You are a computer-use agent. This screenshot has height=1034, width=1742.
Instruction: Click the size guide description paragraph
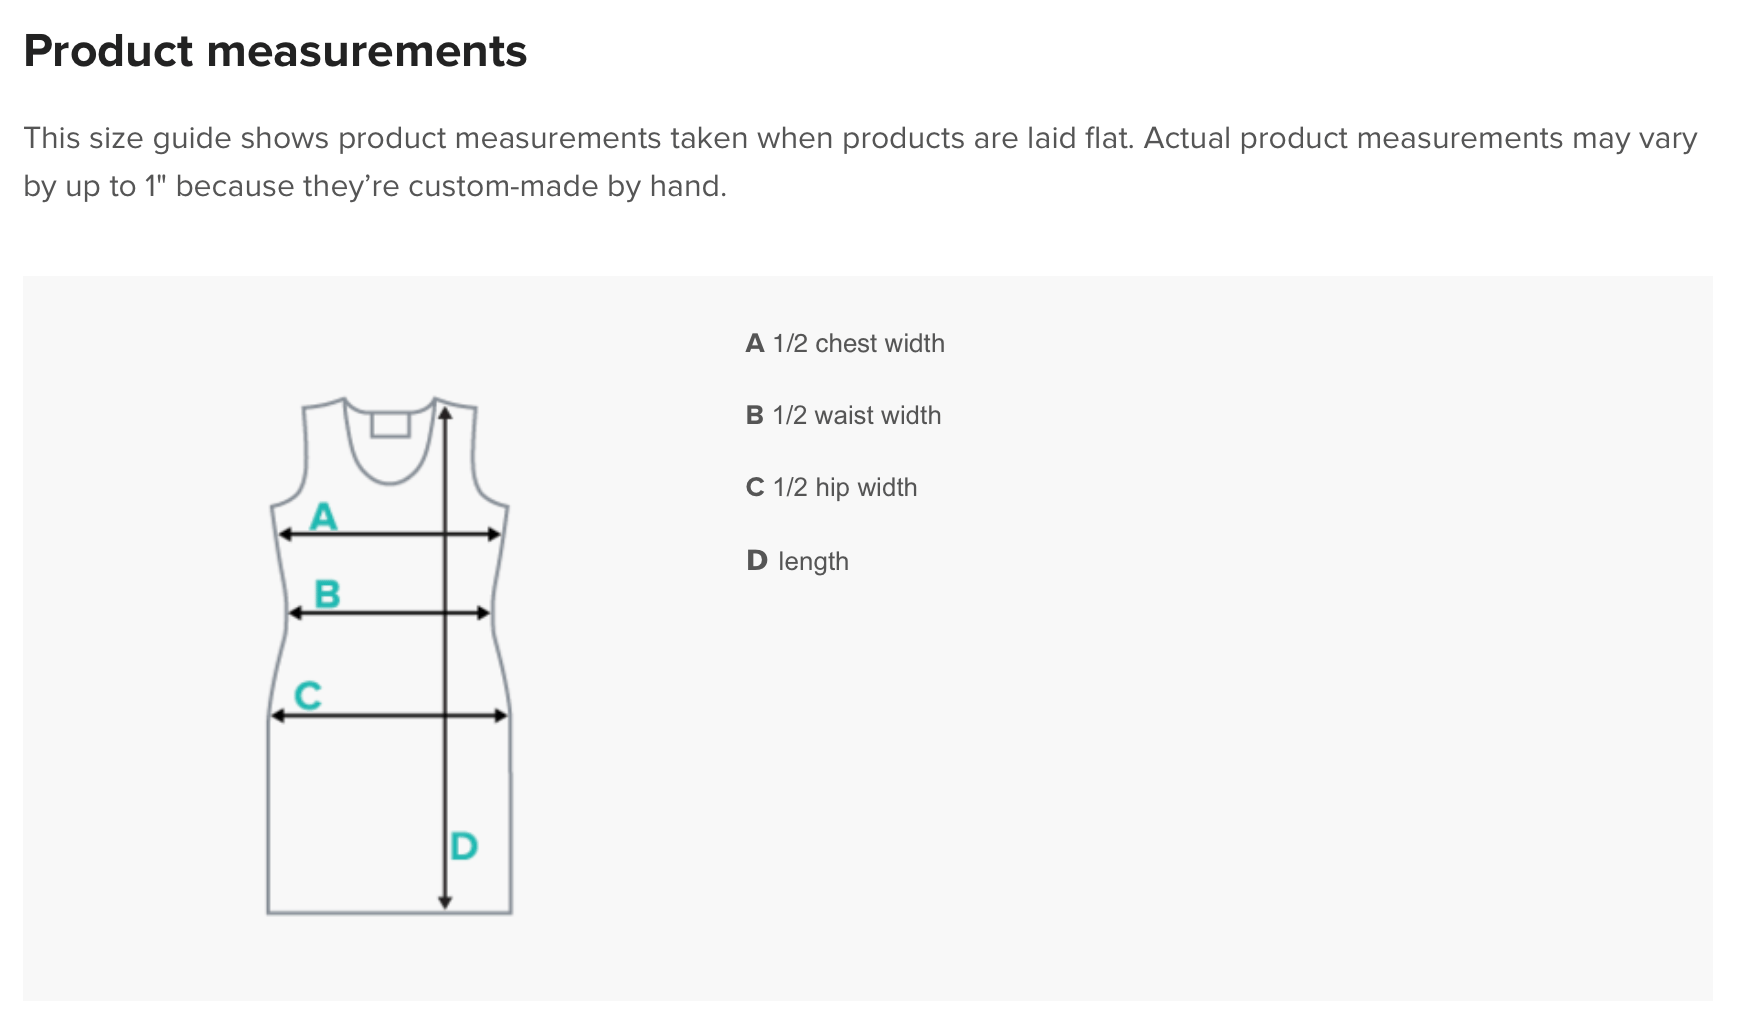(x=860, y=162)
